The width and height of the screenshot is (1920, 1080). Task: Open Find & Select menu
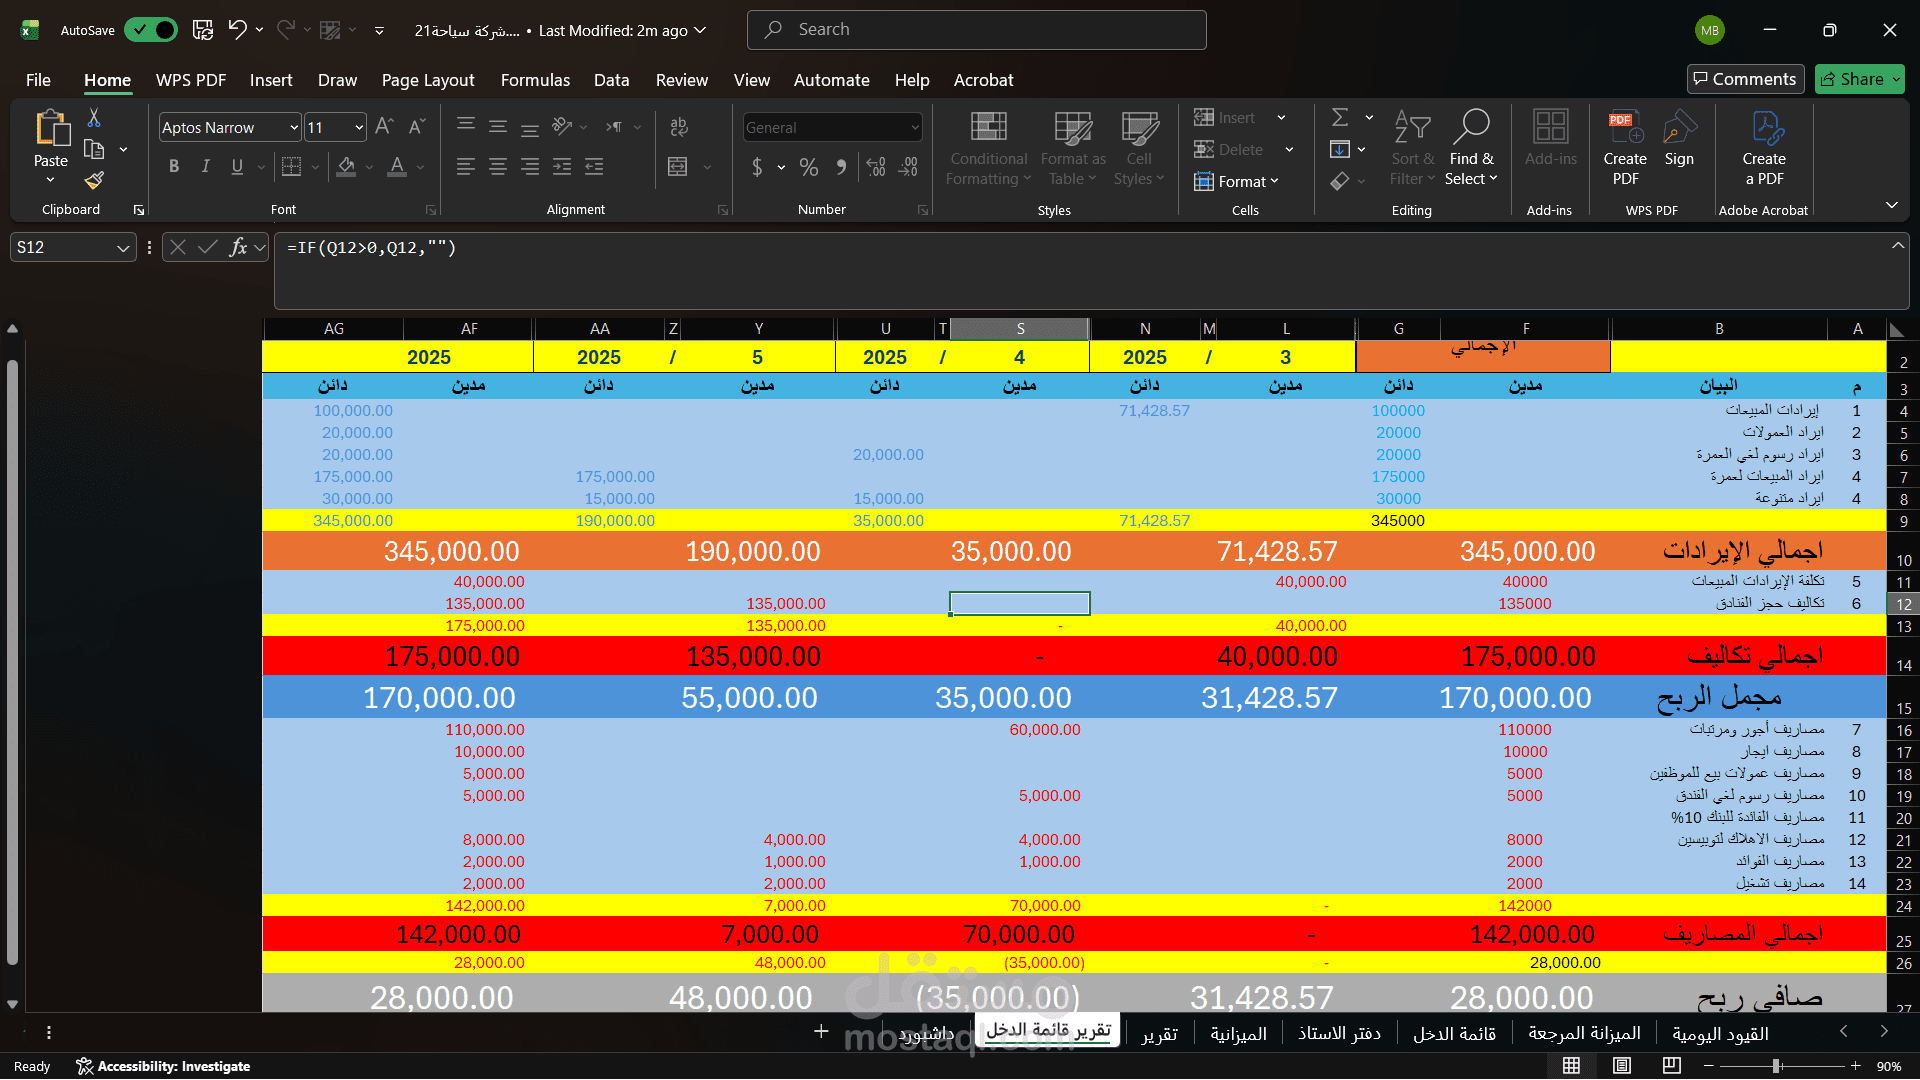pyautogui.click(x=1471, y=149)
